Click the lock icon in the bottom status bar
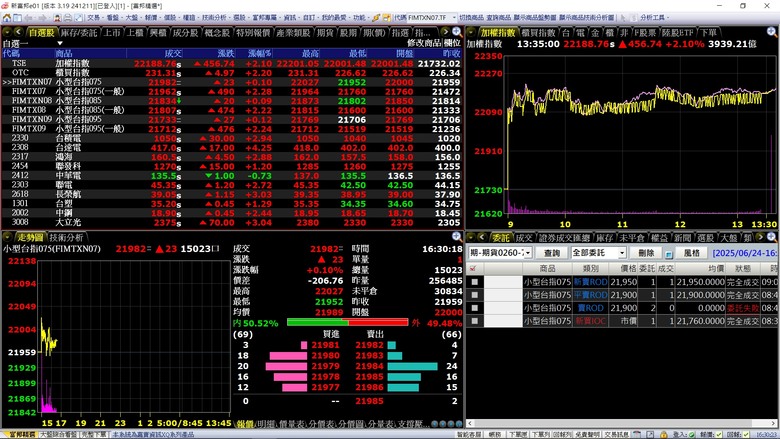This screenshot has width=780, height=439. [663, 435]
